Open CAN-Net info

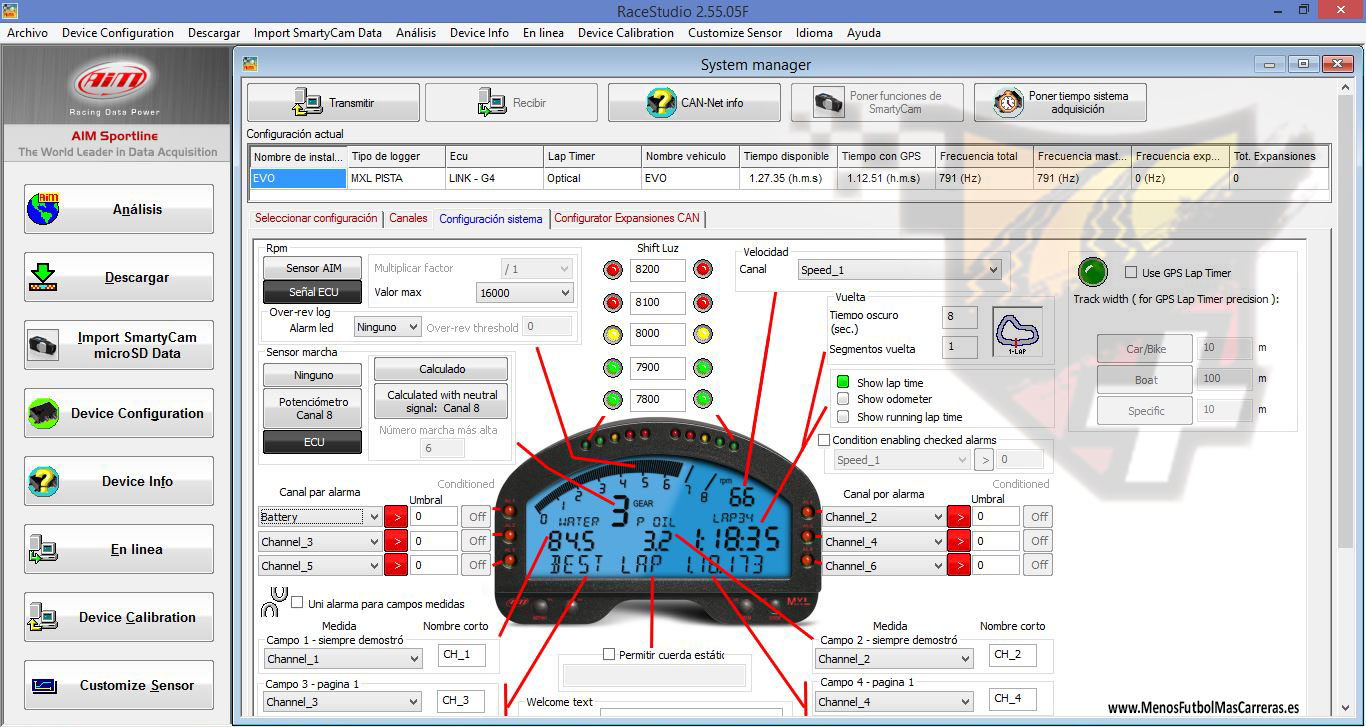coord(694,103)
